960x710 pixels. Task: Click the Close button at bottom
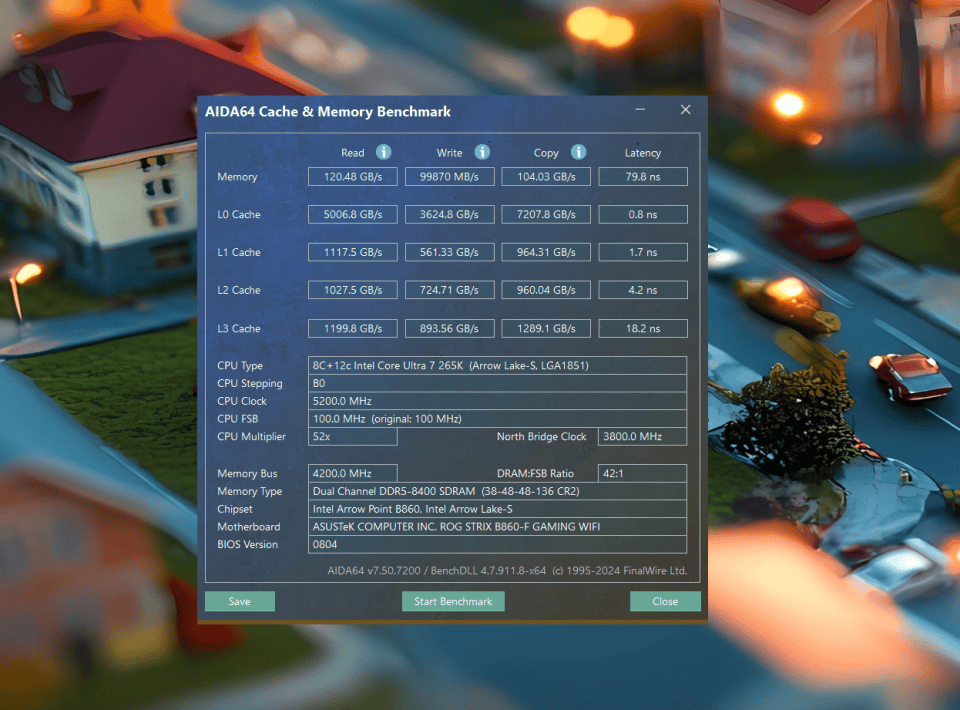[x=665, y=601]
